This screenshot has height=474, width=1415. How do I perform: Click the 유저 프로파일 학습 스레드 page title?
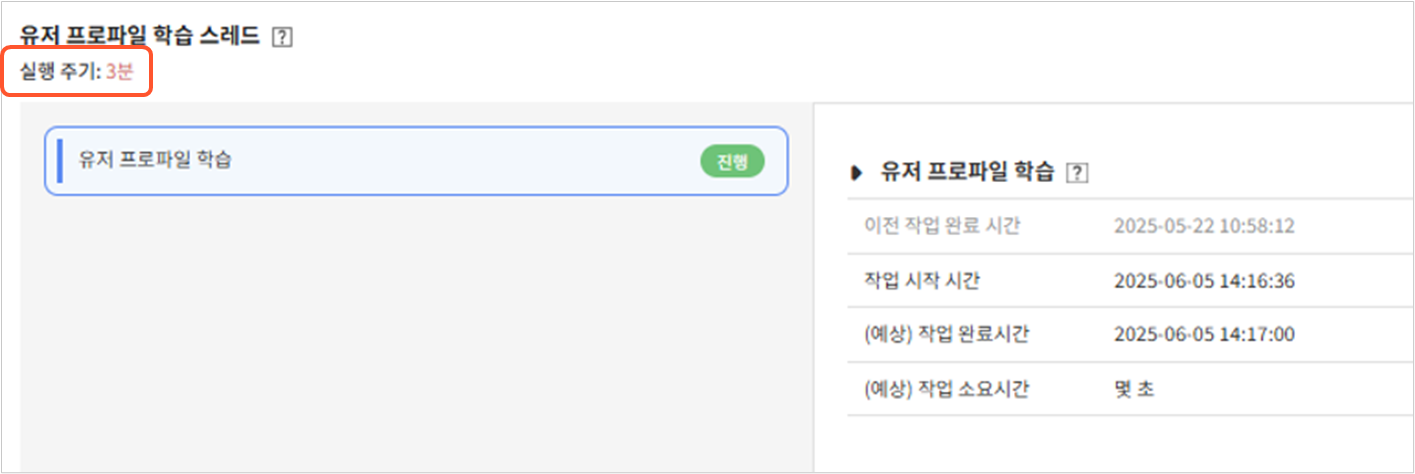140,37
